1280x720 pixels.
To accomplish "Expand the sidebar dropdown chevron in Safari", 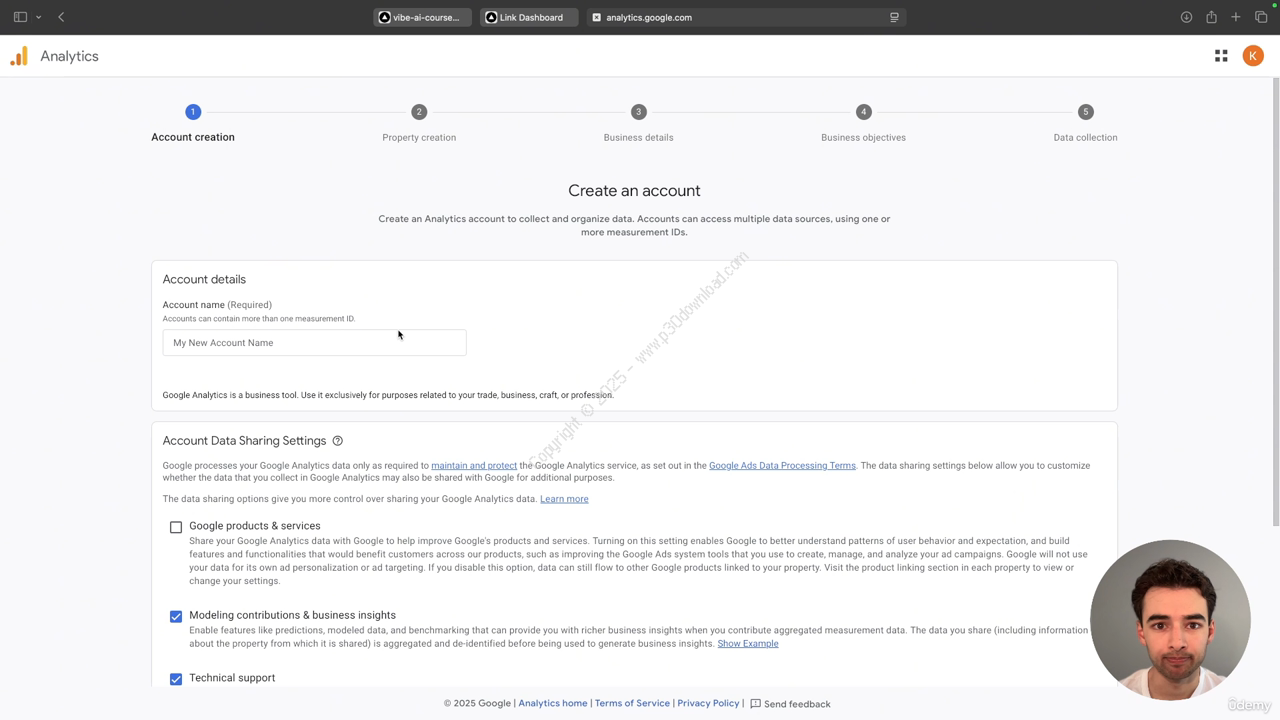I will 38,17.
